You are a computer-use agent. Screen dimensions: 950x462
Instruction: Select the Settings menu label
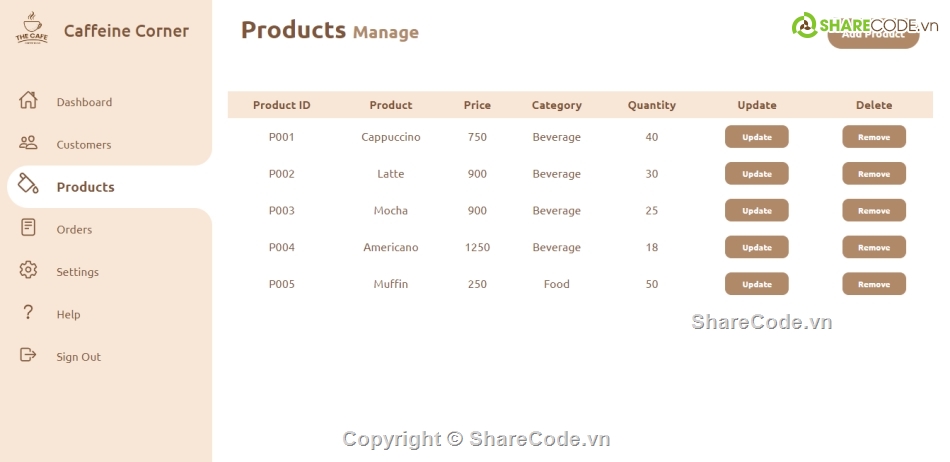coord(77,272)
